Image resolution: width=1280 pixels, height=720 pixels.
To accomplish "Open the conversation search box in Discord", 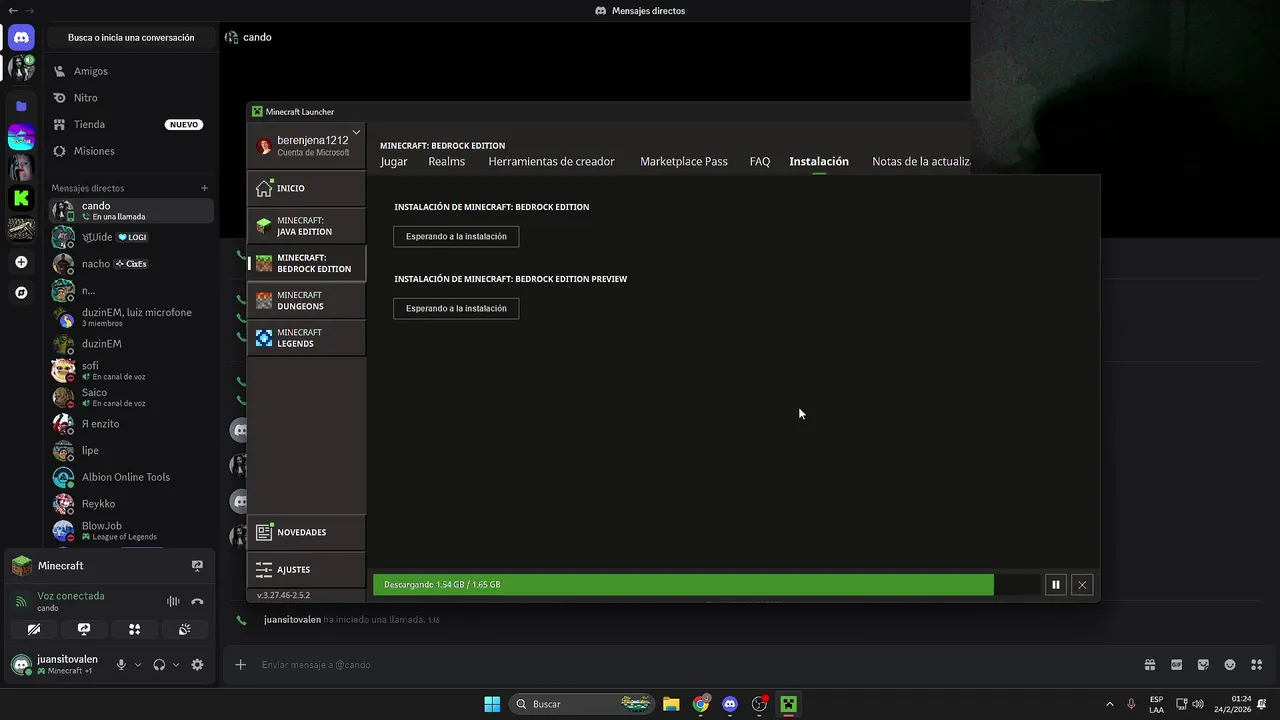I will coord(131,37).
